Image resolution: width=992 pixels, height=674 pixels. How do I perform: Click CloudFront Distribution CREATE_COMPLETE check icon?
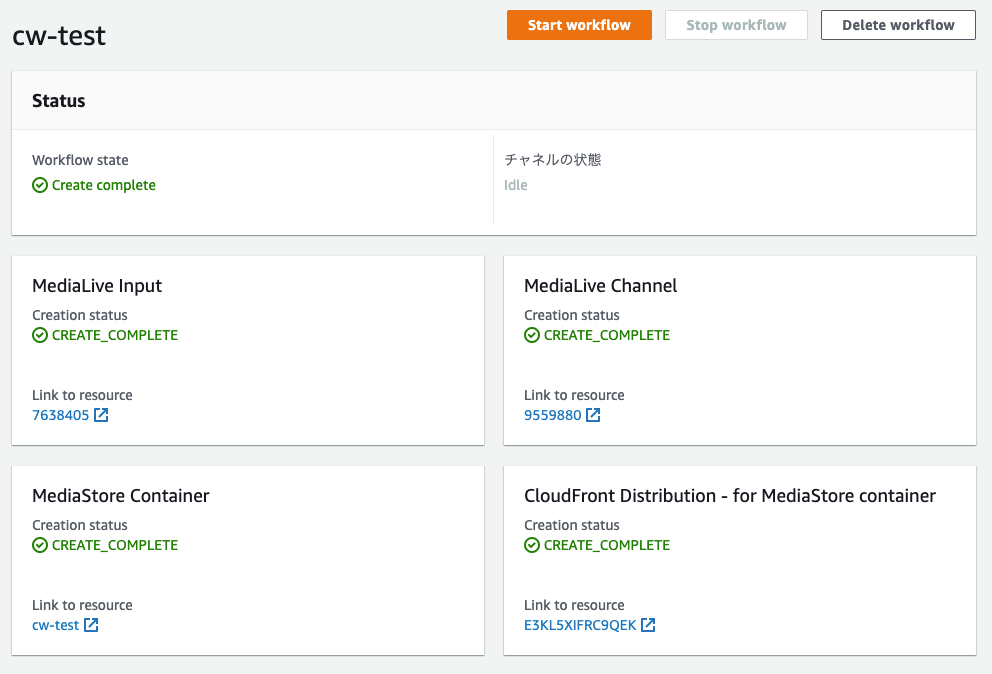coord(532,546)
